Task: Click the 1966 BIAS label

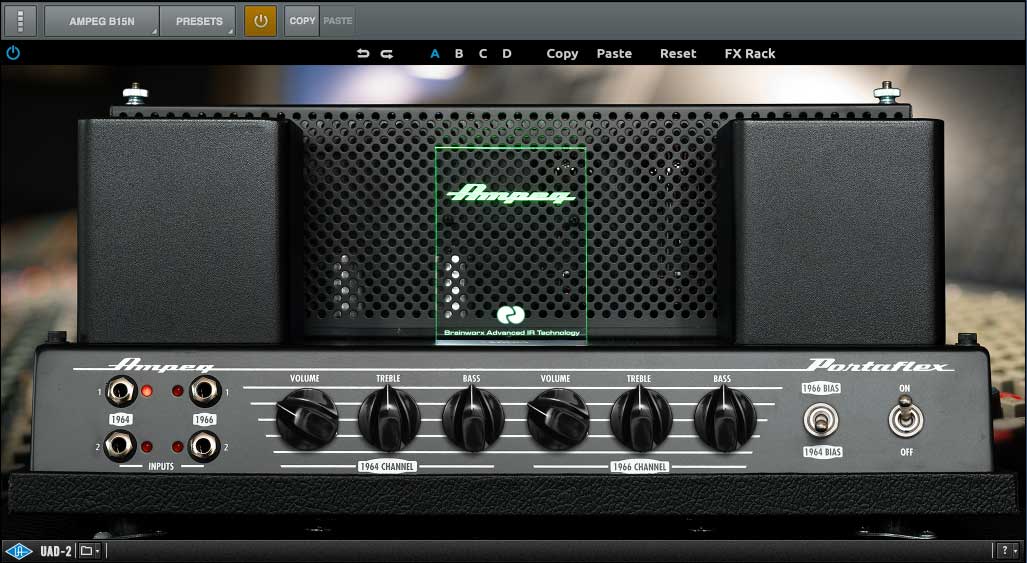Action: (821, 388)
